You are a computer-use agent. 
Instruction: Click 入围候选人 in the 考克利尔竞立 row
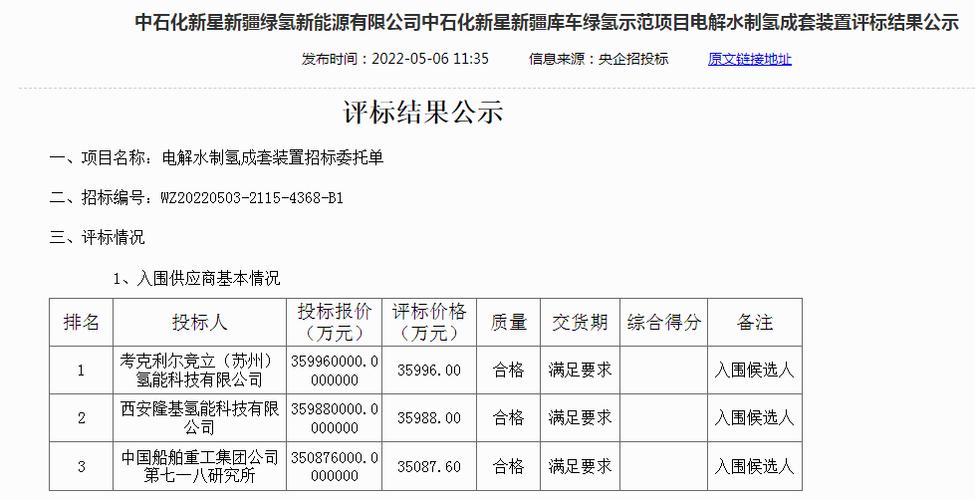coord(755,370)
